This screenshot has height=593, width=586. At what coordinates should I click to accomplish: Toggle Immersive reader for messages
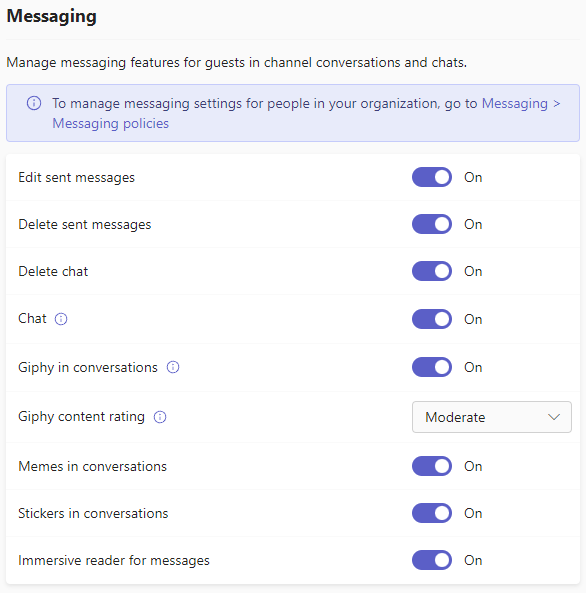pos(432,560)
